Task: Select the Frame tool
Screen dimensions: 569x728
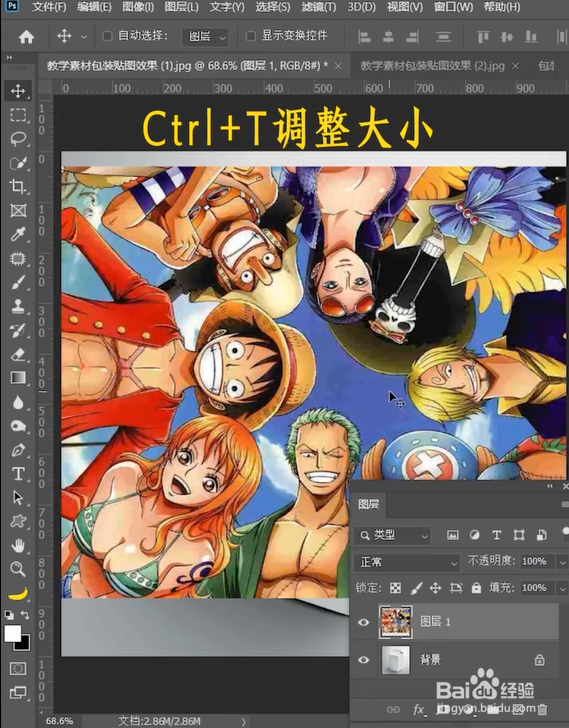Action: pos(18,211)
